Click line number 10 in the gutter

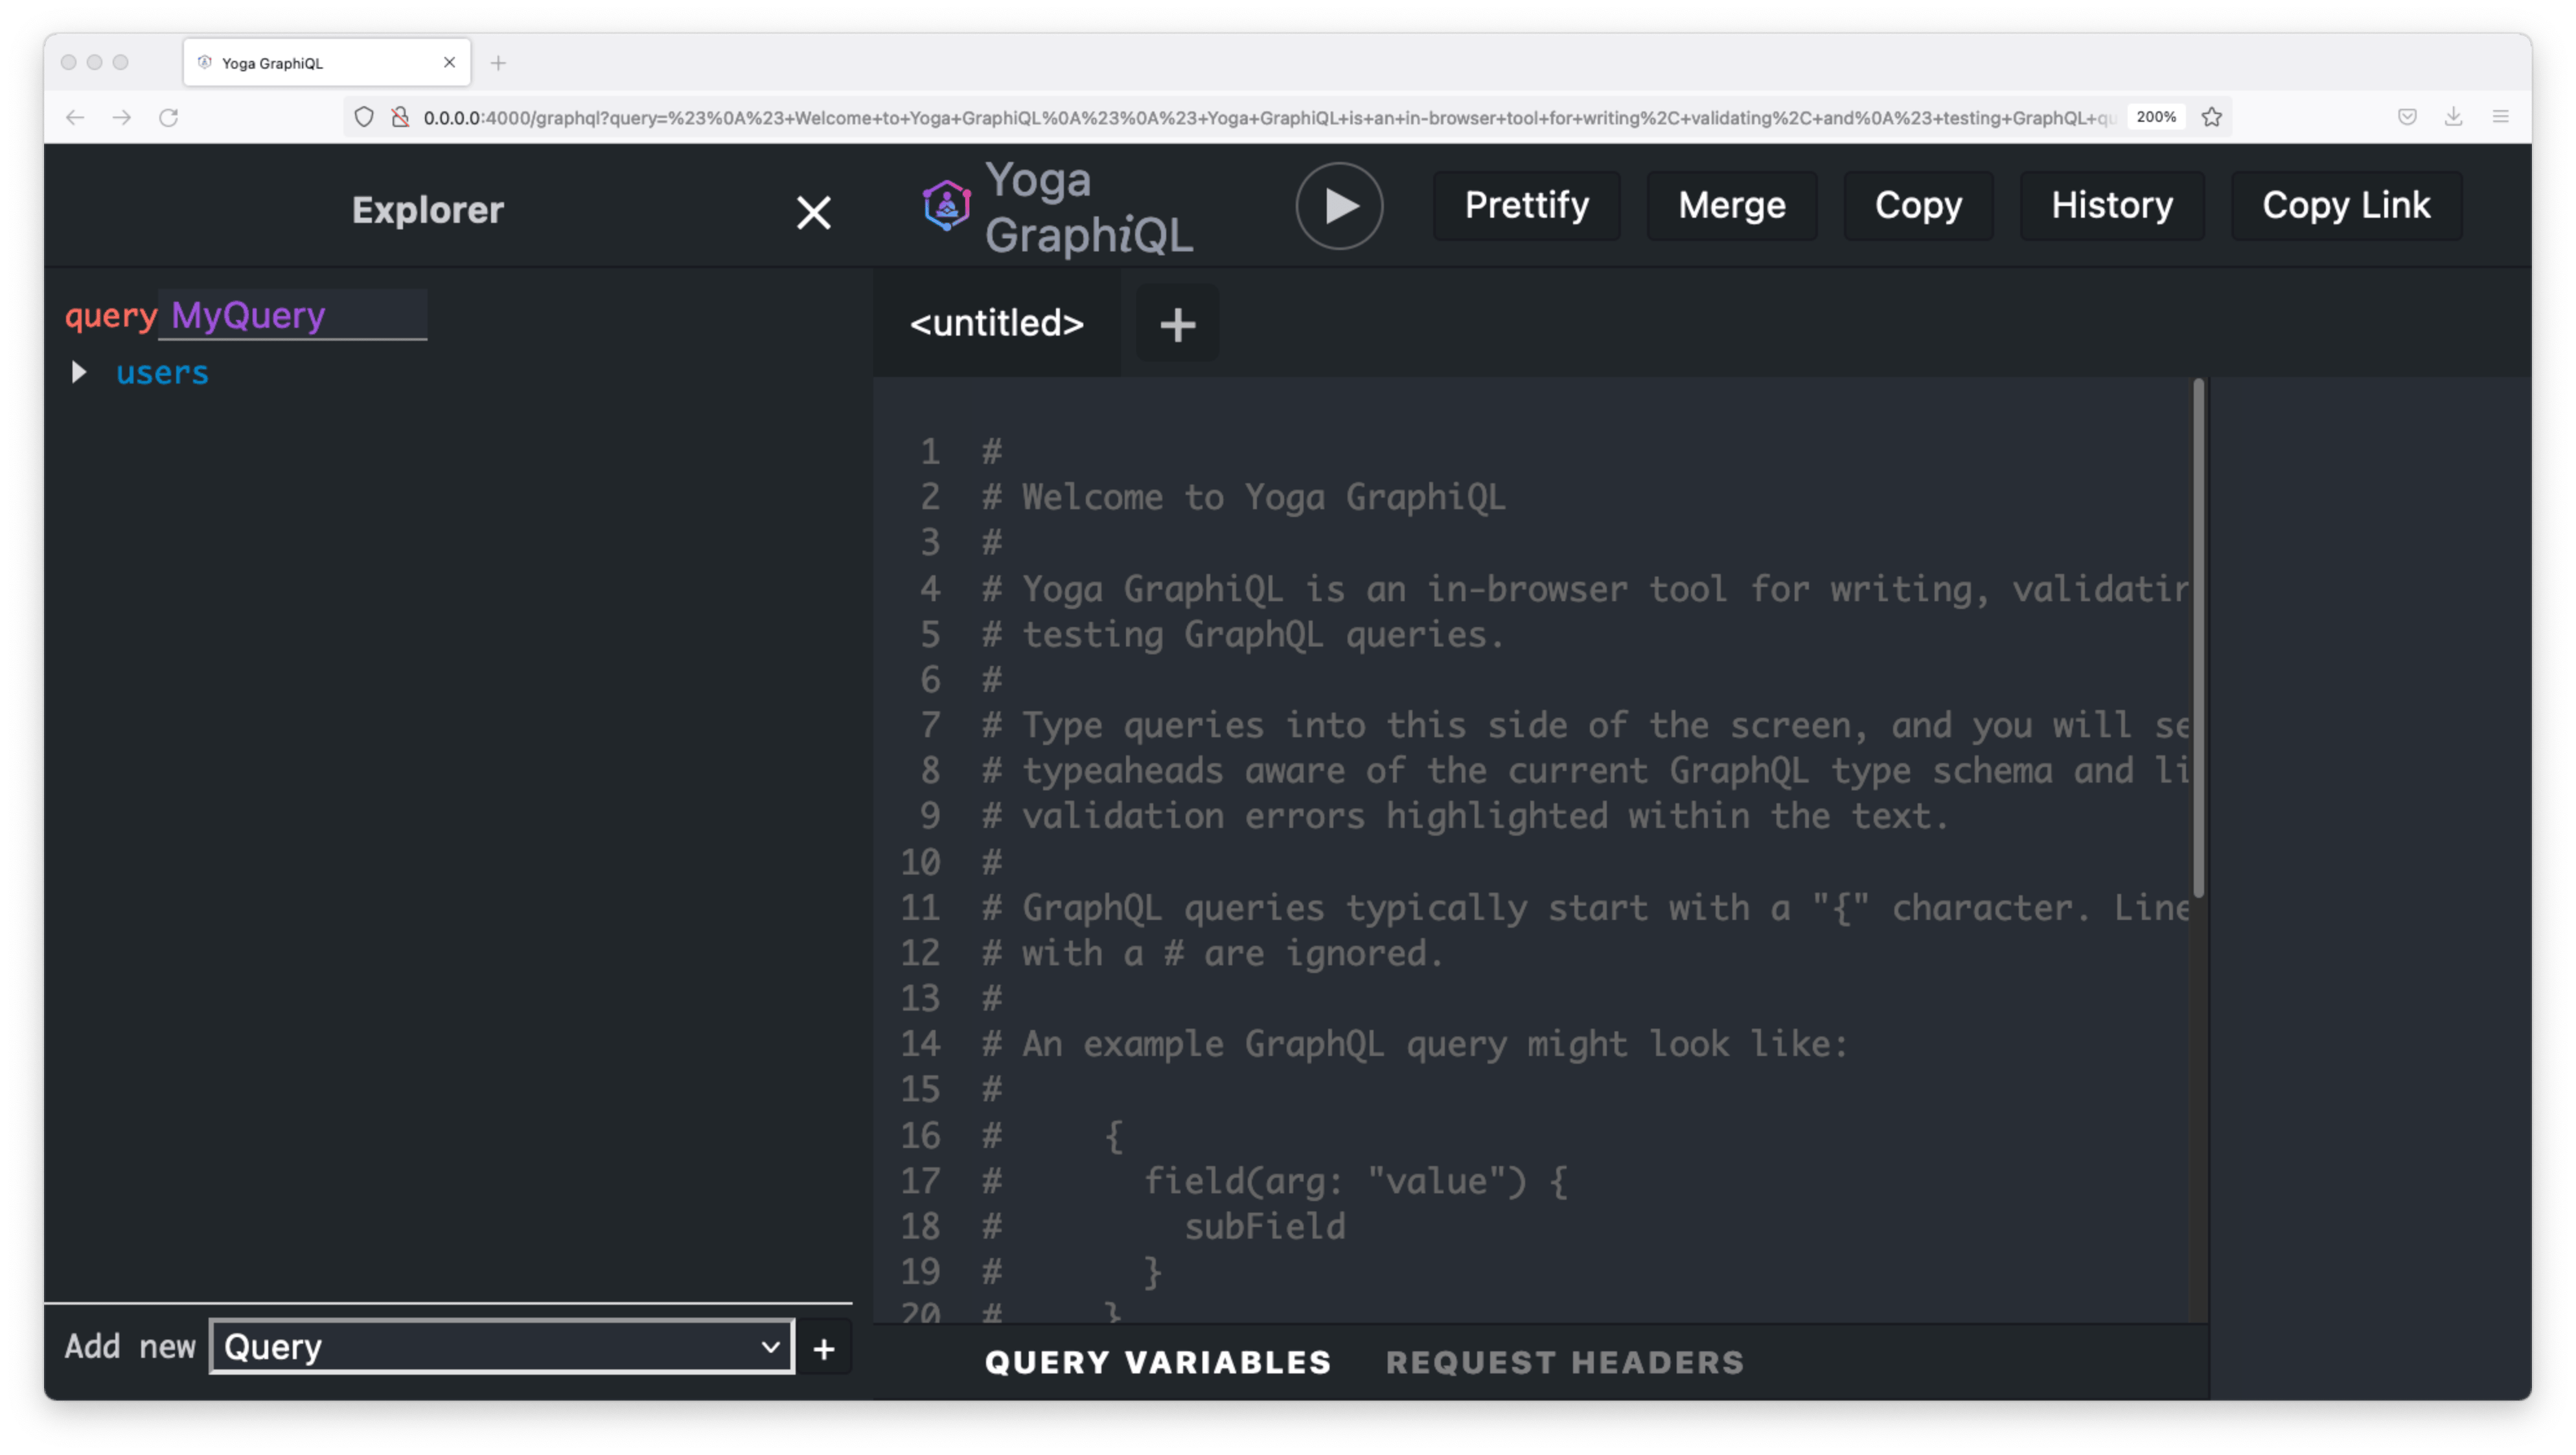[x=920, y=862]
